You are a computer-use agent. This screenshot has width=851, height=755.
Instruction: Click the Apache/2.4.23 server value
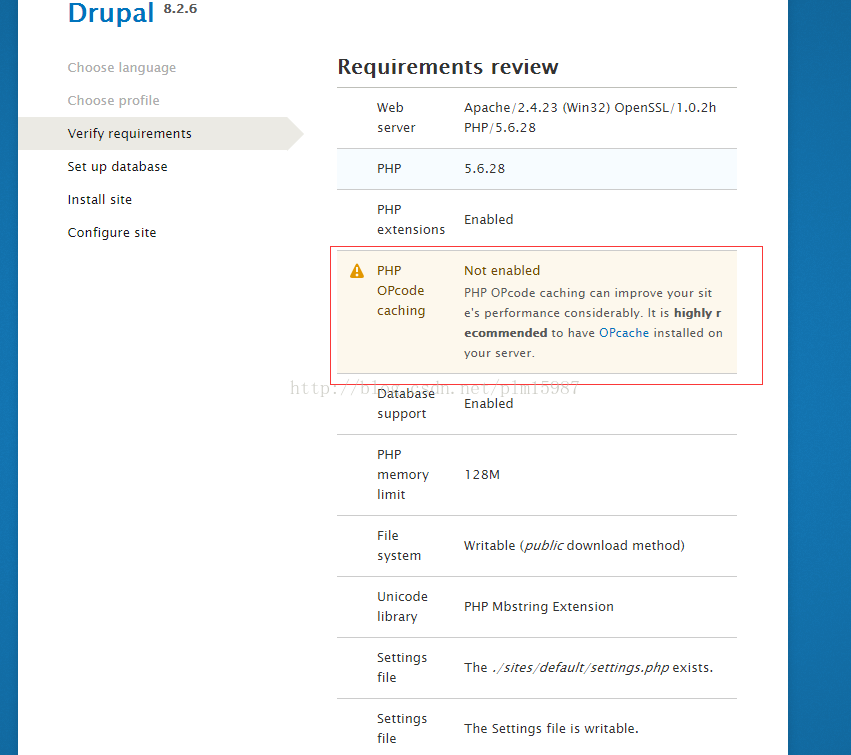pos(590,118)
